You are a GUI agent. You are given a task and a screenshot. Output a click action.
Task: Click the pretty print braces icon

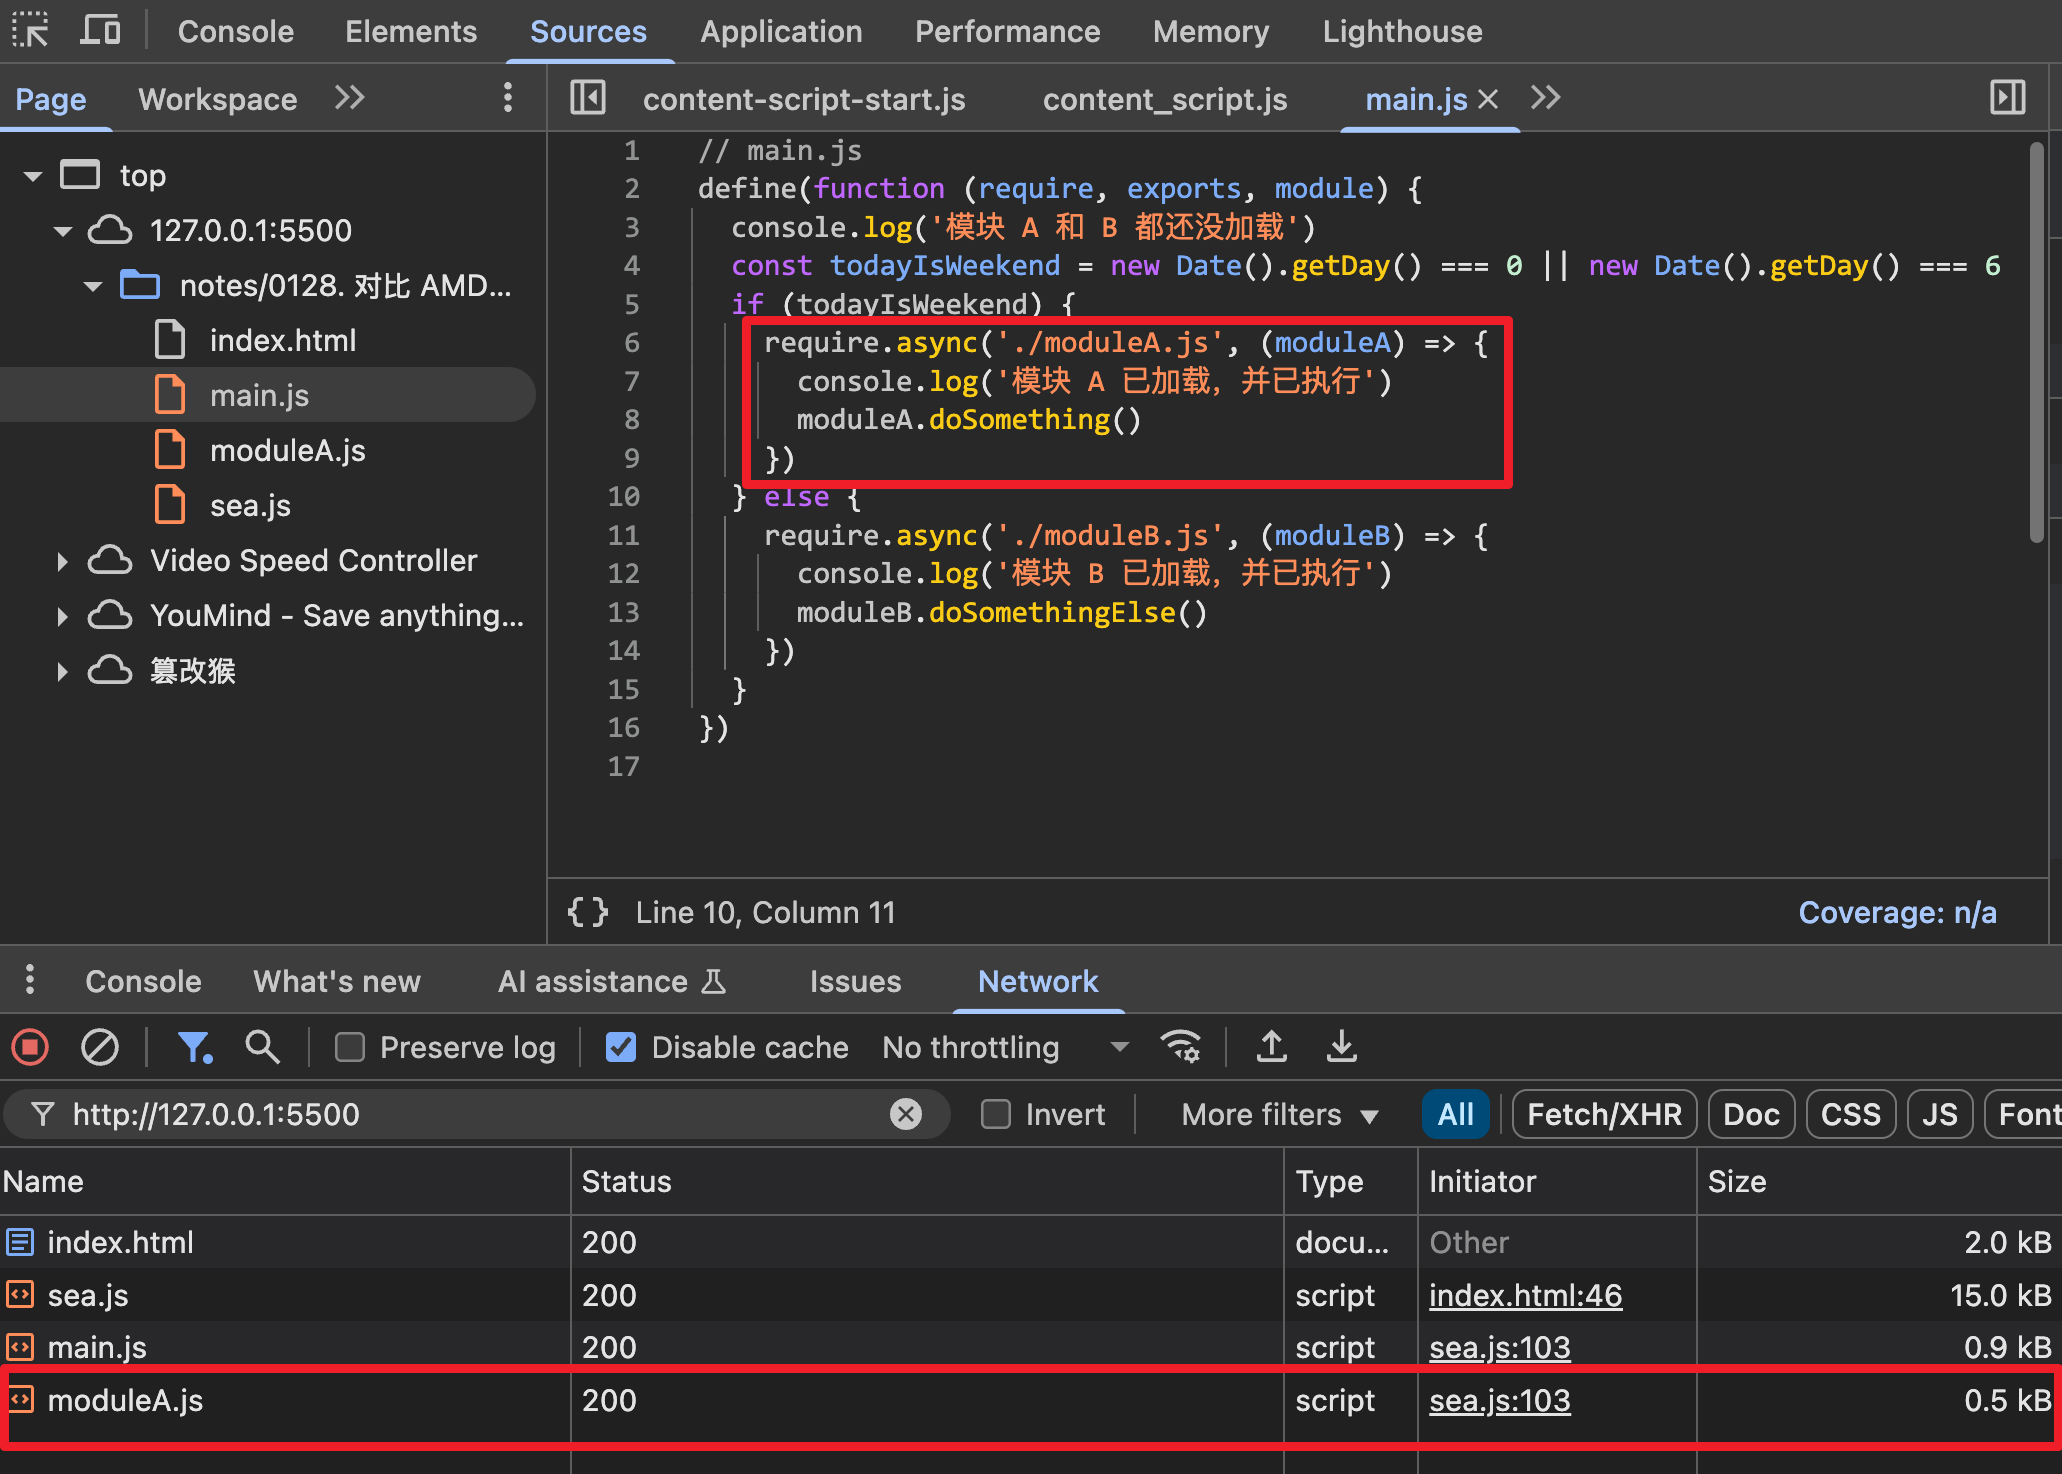588,912
